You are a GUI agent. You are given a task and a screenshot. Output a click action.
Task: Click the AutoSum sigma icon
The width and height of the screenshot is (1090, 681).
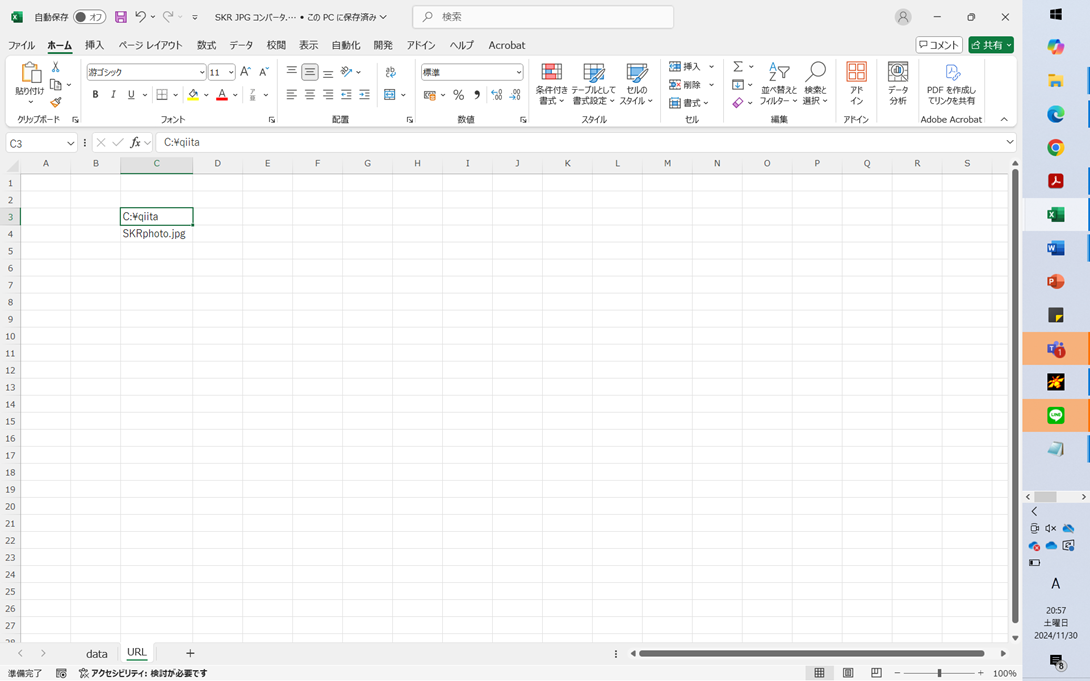click(x=738, y=67)
